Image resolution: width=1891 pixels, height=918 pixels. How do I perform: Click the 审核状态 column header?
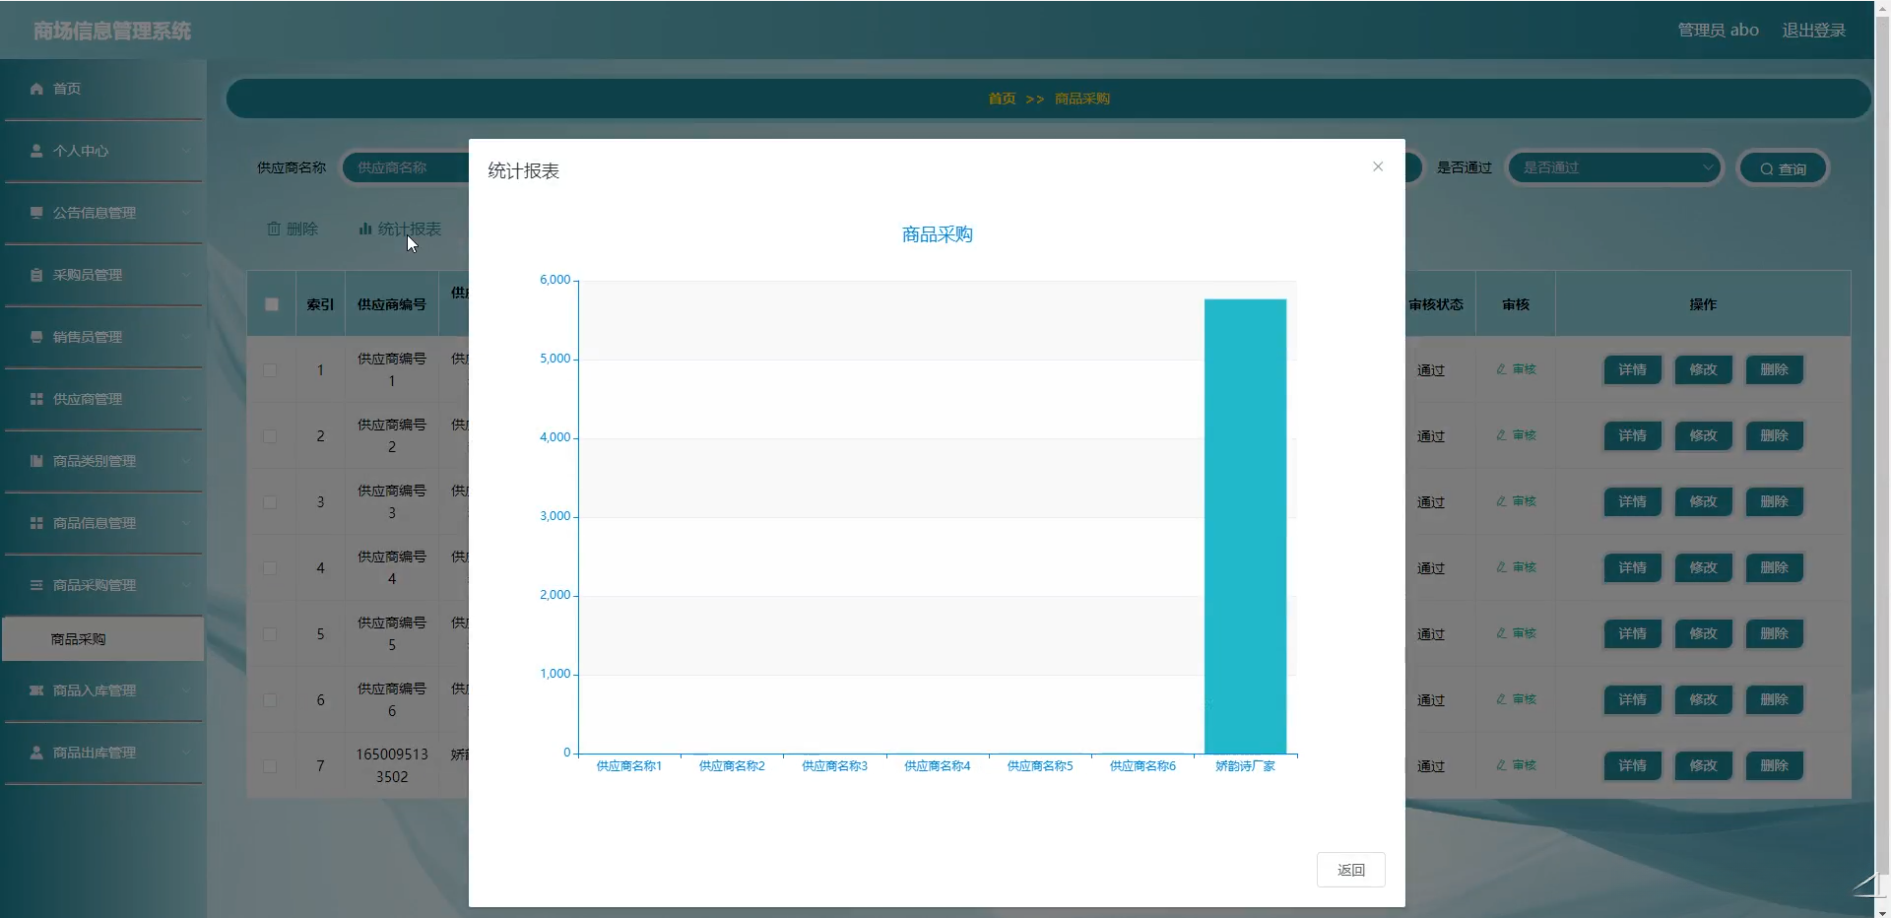pyautogui.click(x=1436, y=305)
